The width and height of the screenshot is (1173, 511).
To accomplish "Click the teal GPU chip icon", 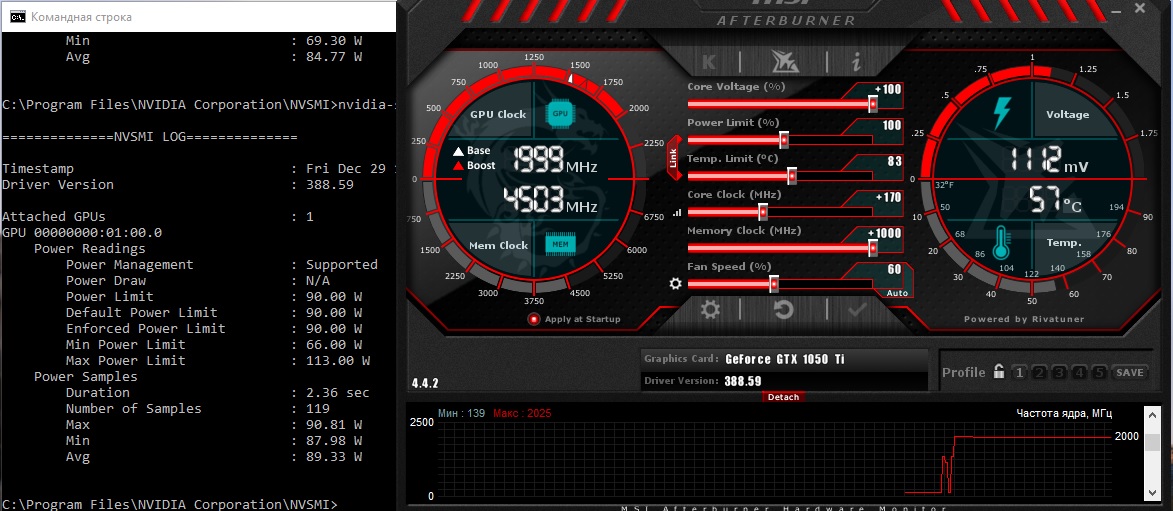I will tap(559, 113).
